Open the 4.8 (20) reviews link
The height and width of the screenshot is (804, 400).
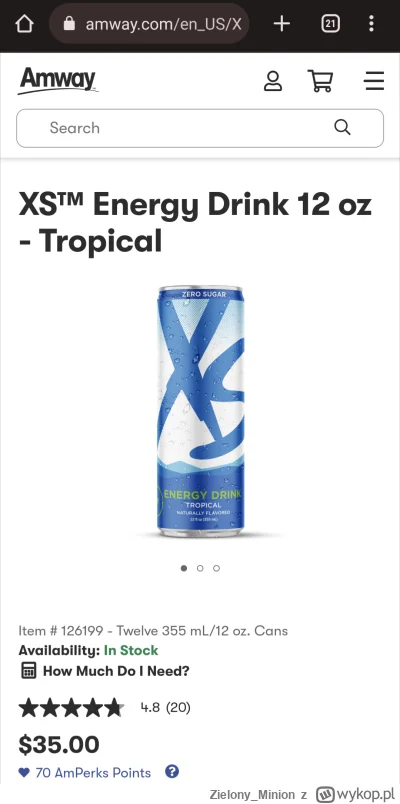(x=166, y=708)
